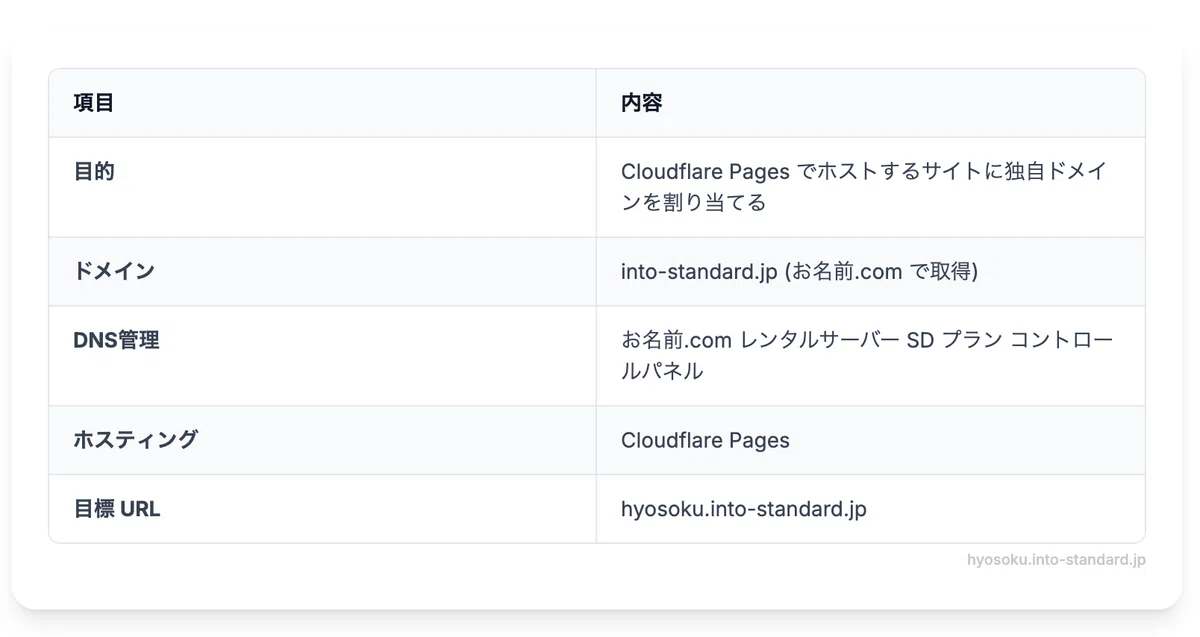Viewport: 1200px width, 637px height.
Task: Select the Cloudflare Pages hosting value cell
Action: (x=870, y=440)
